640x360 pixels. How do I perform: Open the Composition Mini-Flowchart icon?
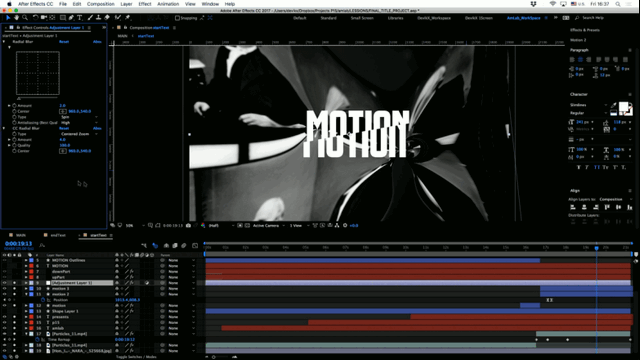[x=144, y=245]
